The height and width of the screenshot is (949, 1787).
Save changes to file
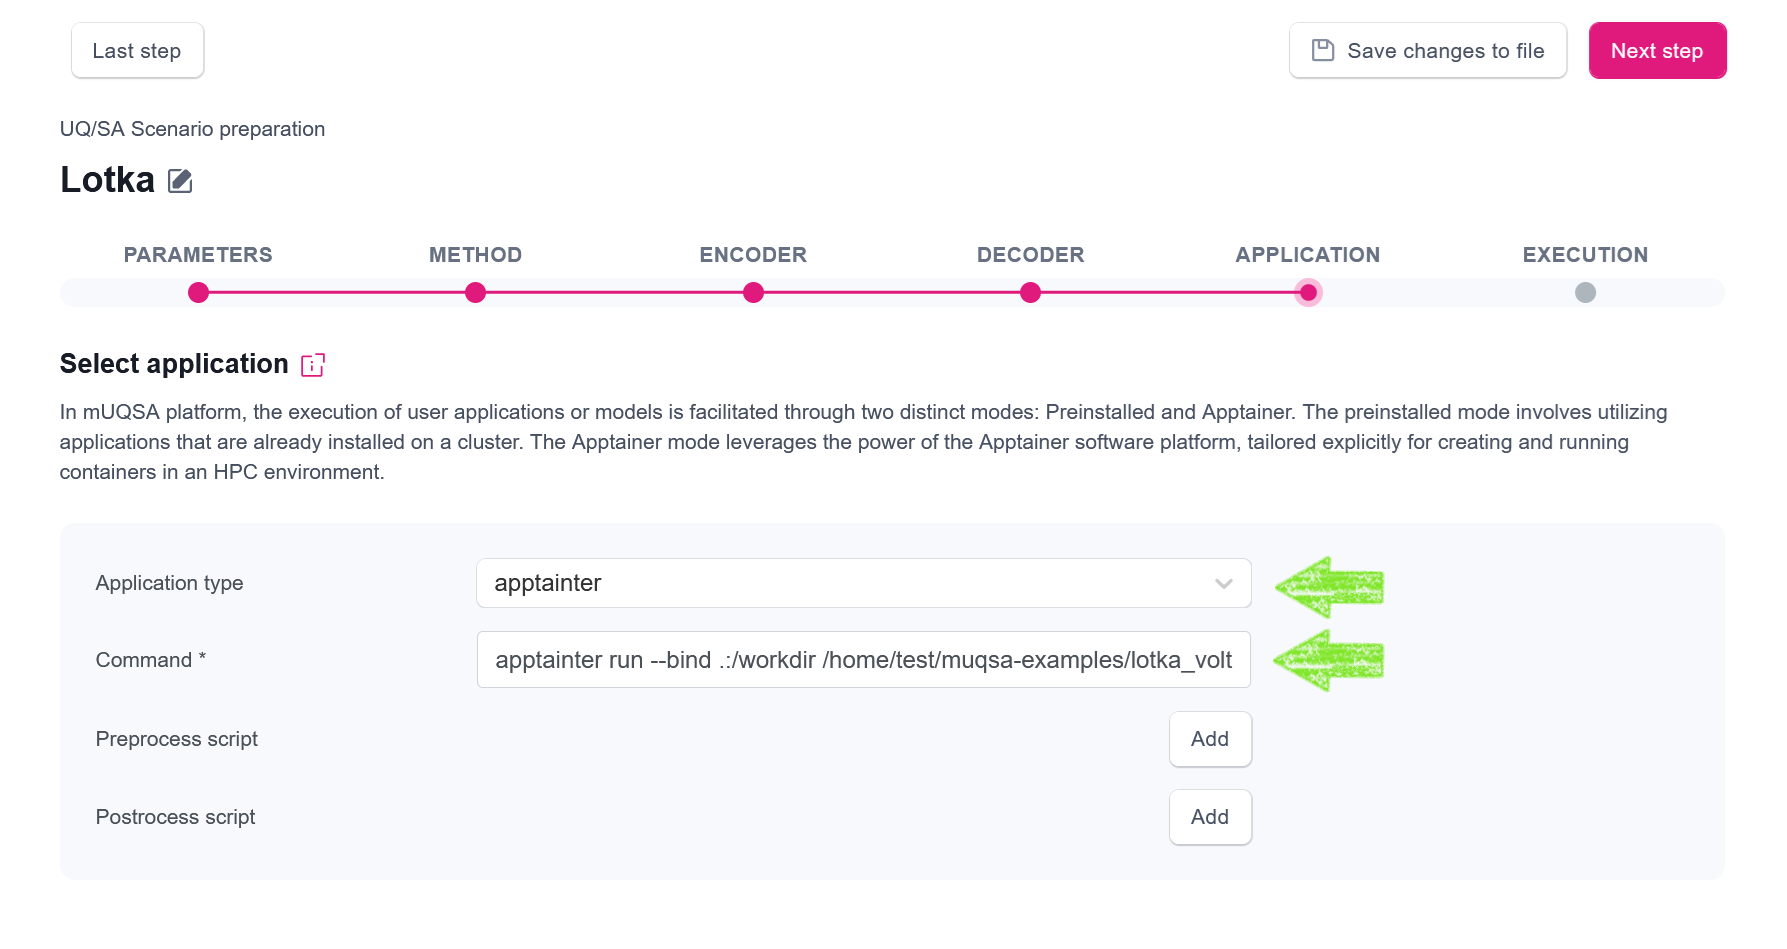point(1428,51)
